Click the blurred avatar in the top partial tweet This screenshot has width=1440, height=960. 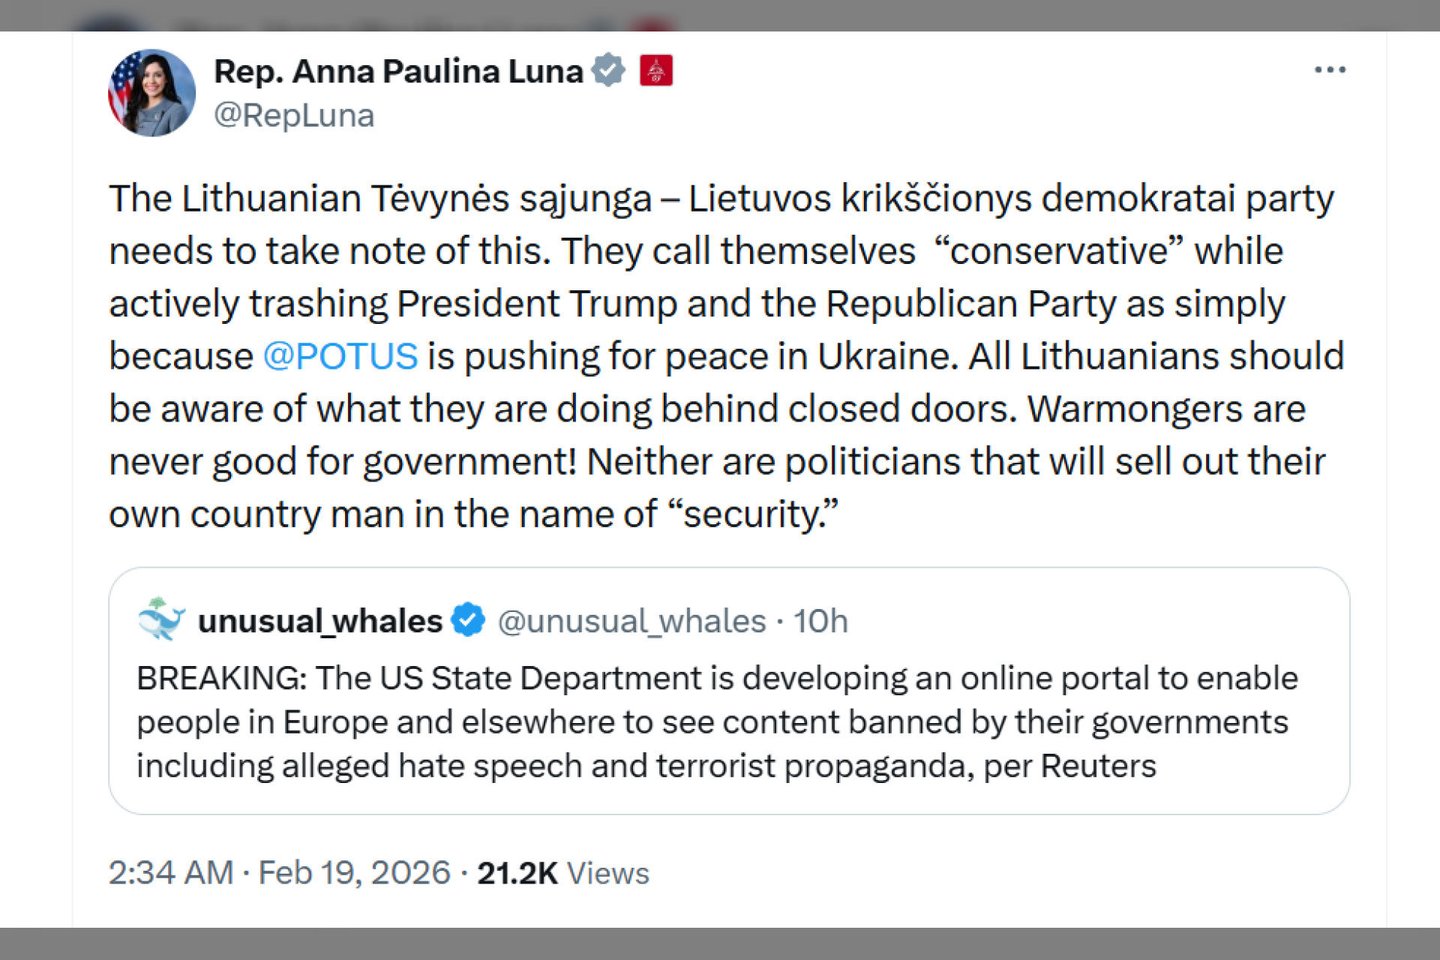(x=110, y=20)
